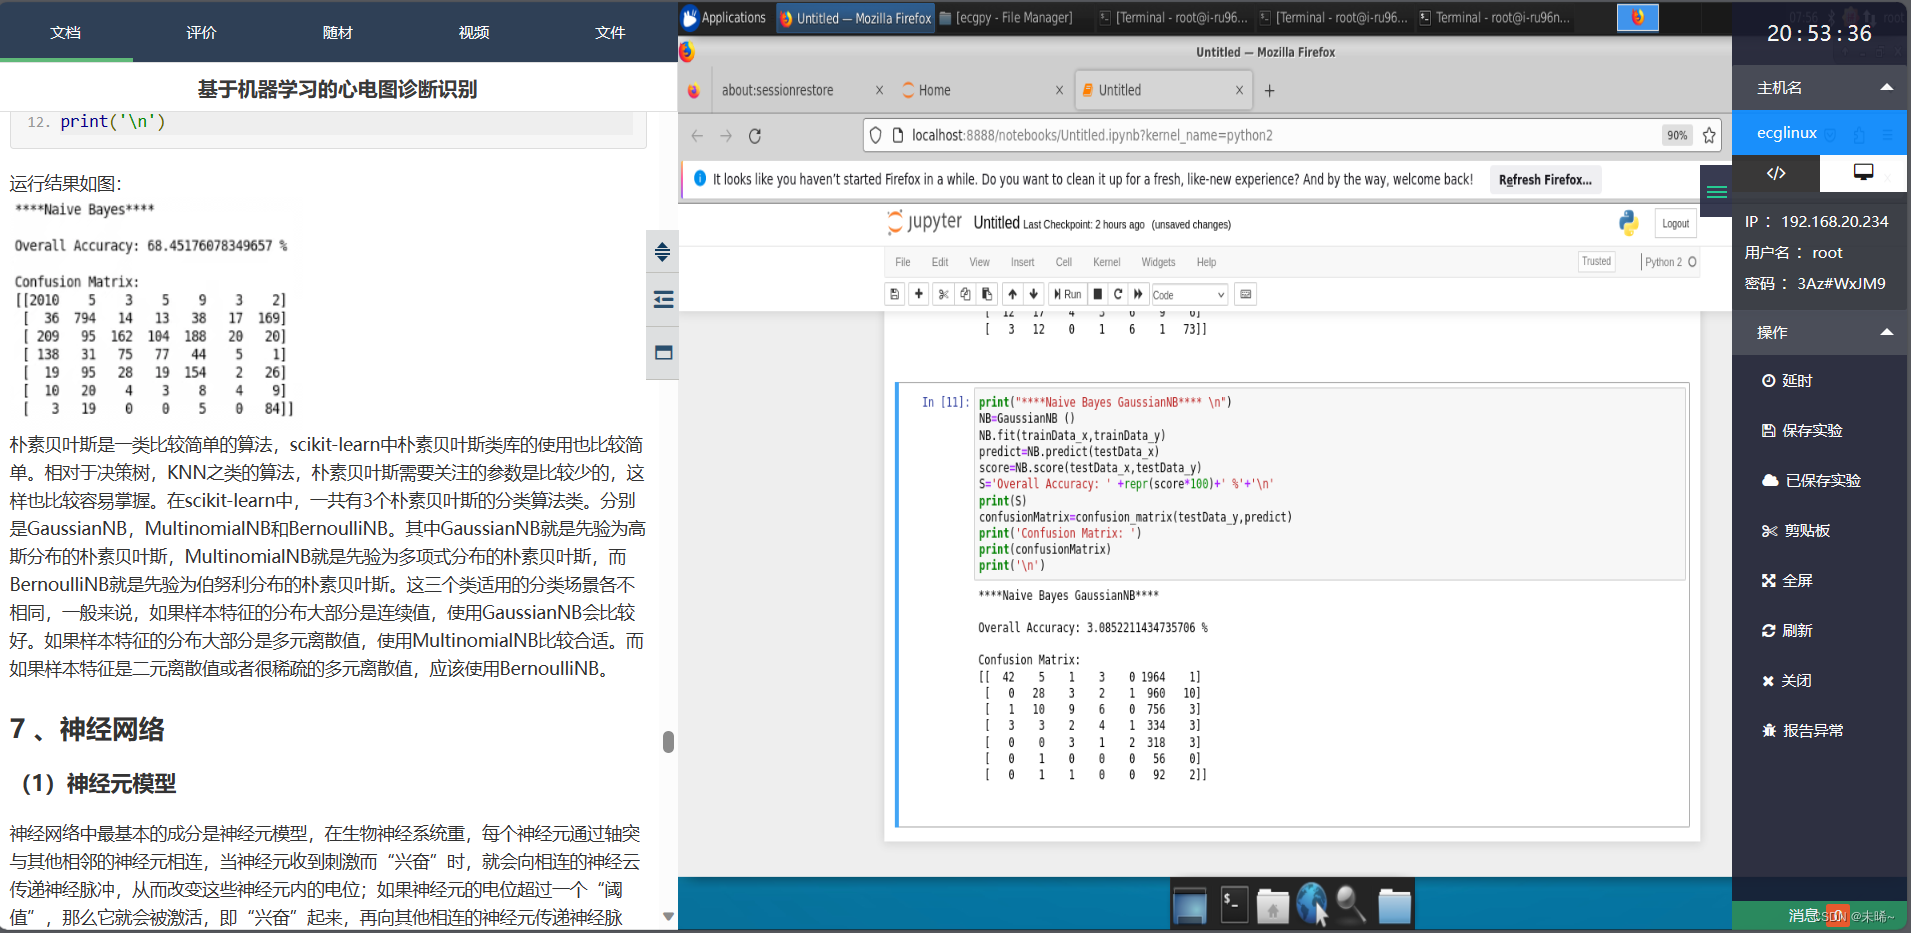Reload the current Firefox page
Image resolution: width=1911 pixels, height=933 pixels.
point(755,136)
